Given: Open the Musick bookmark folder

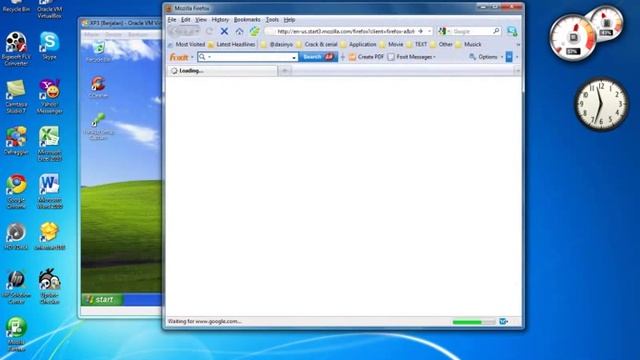Looking at the screenshot, I should coord(469,44).
